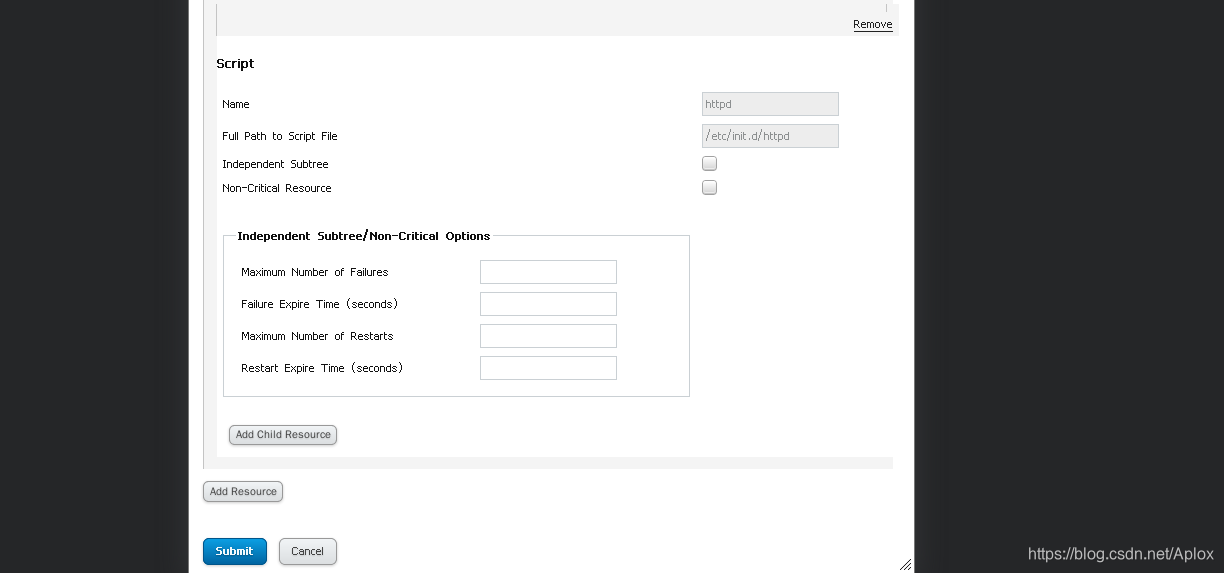This screenshot has width=1224, height=573.
Task: Click the Restart Expire Time (seconds) label
Action: point(322,368)
